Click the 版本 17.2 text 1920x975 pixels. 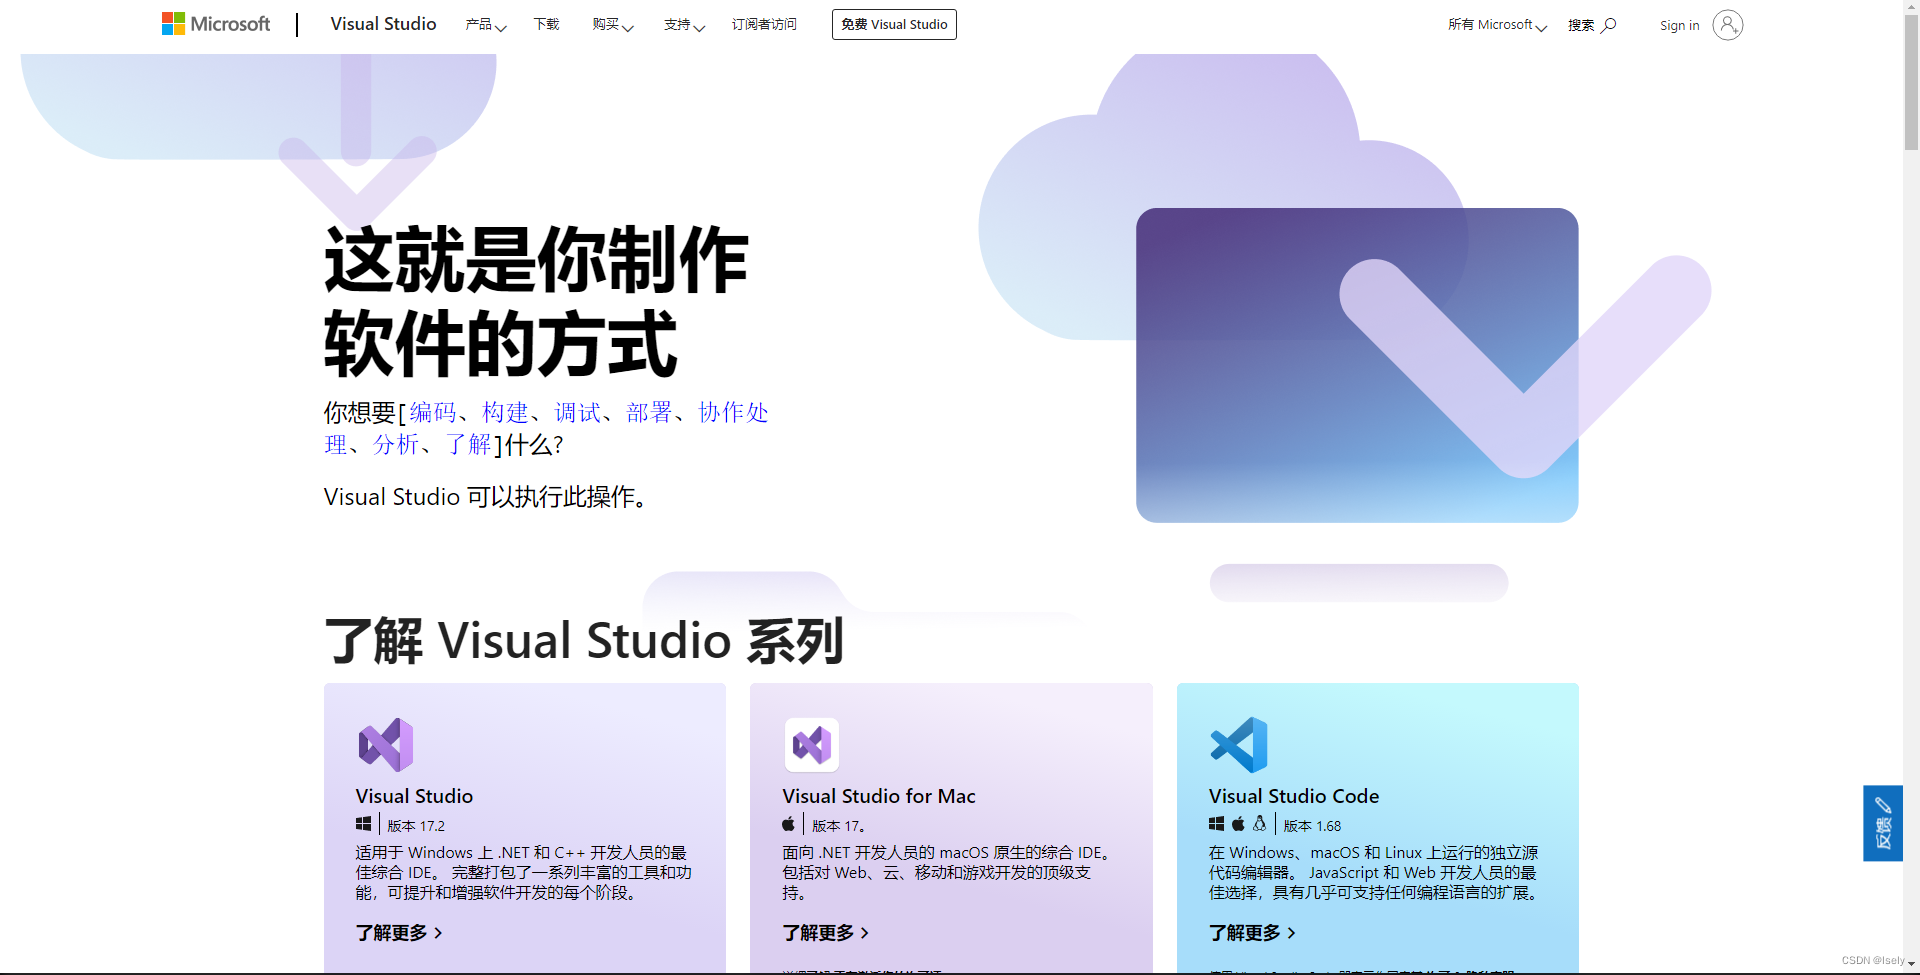pos(416,826)
